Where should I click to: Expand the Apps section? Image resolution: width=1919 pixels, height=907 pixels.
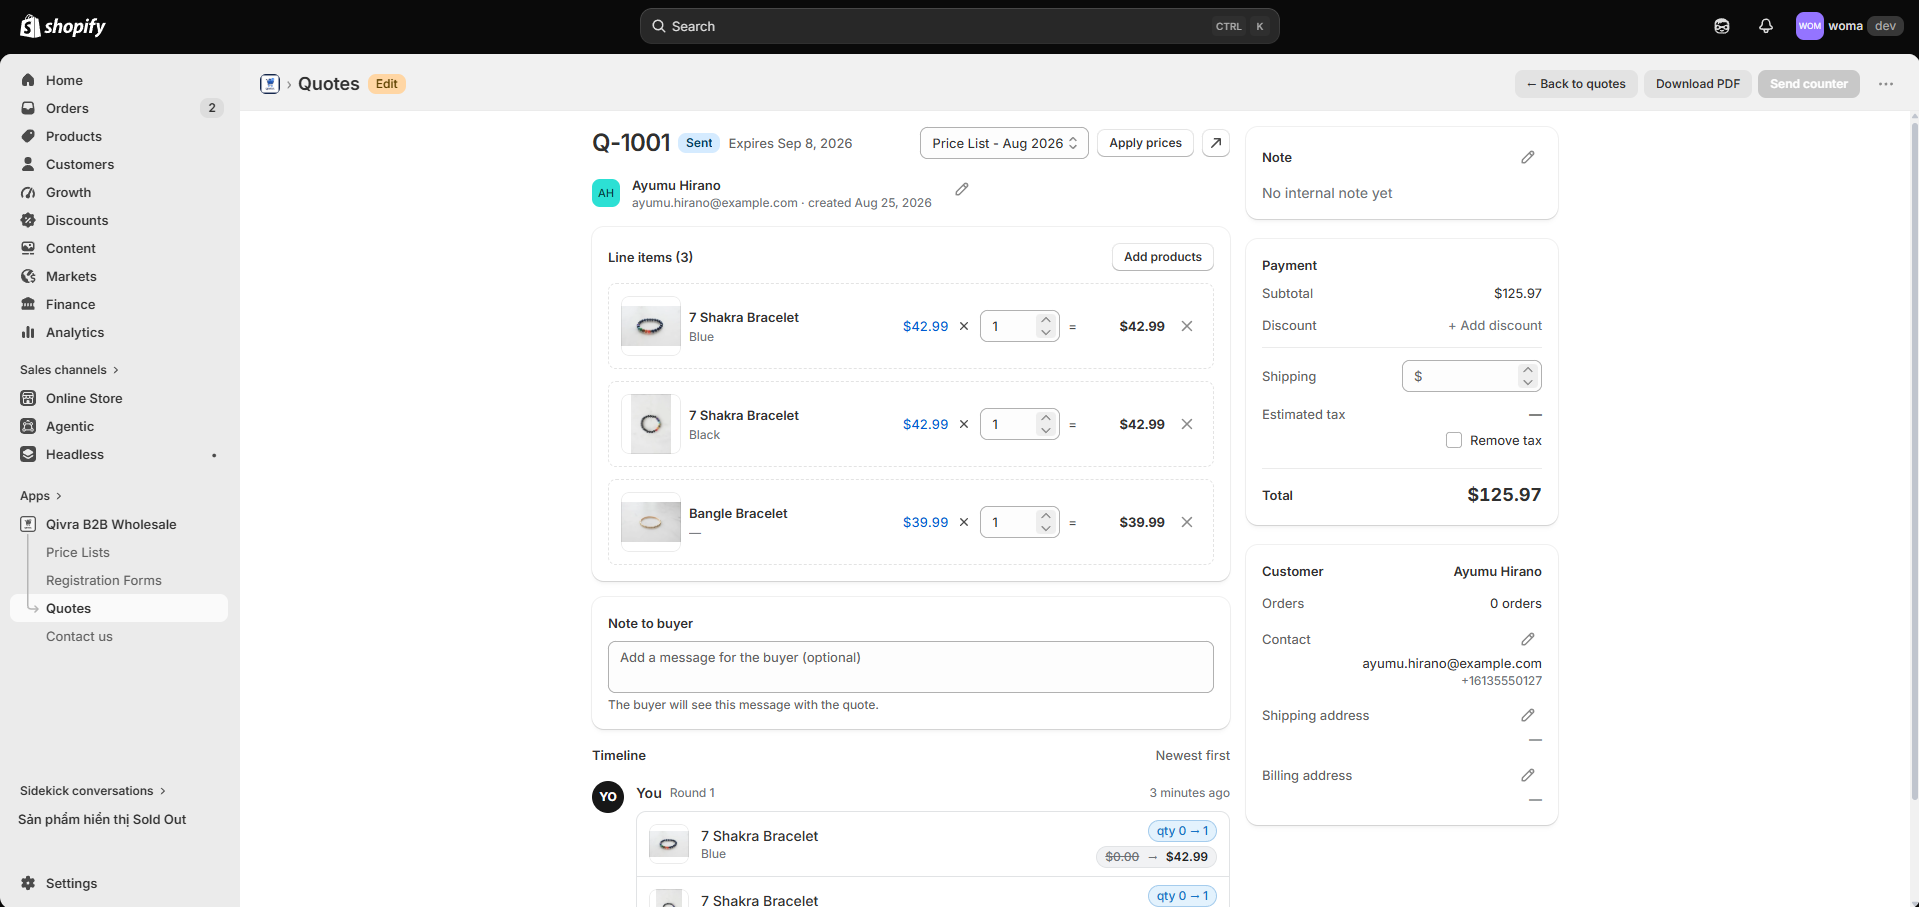click(41, 496)
